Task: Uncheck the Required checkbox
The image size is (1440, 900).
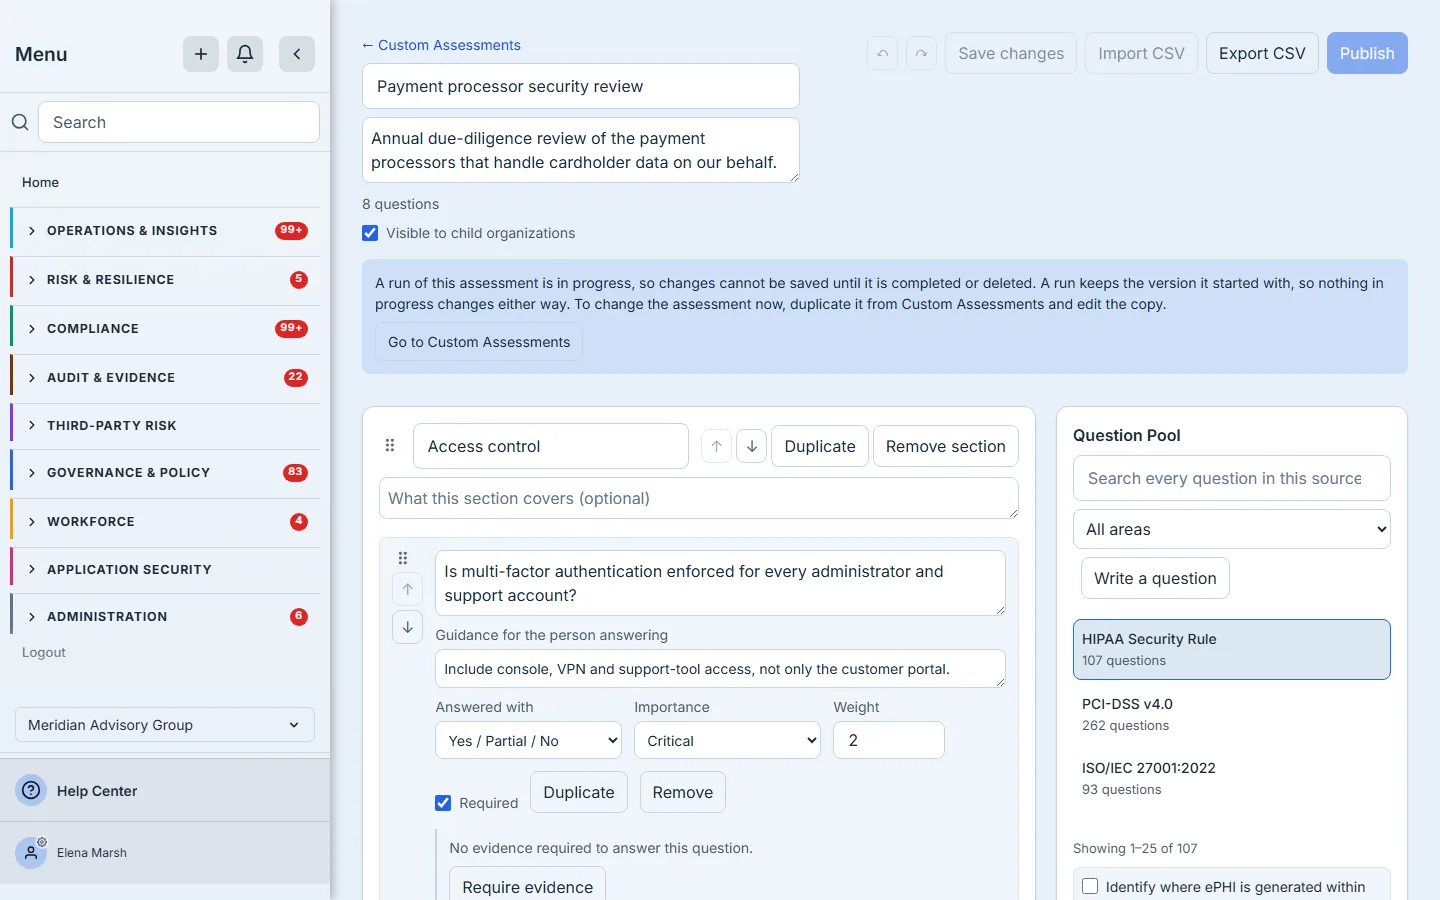Action: [x=443, y=802]
